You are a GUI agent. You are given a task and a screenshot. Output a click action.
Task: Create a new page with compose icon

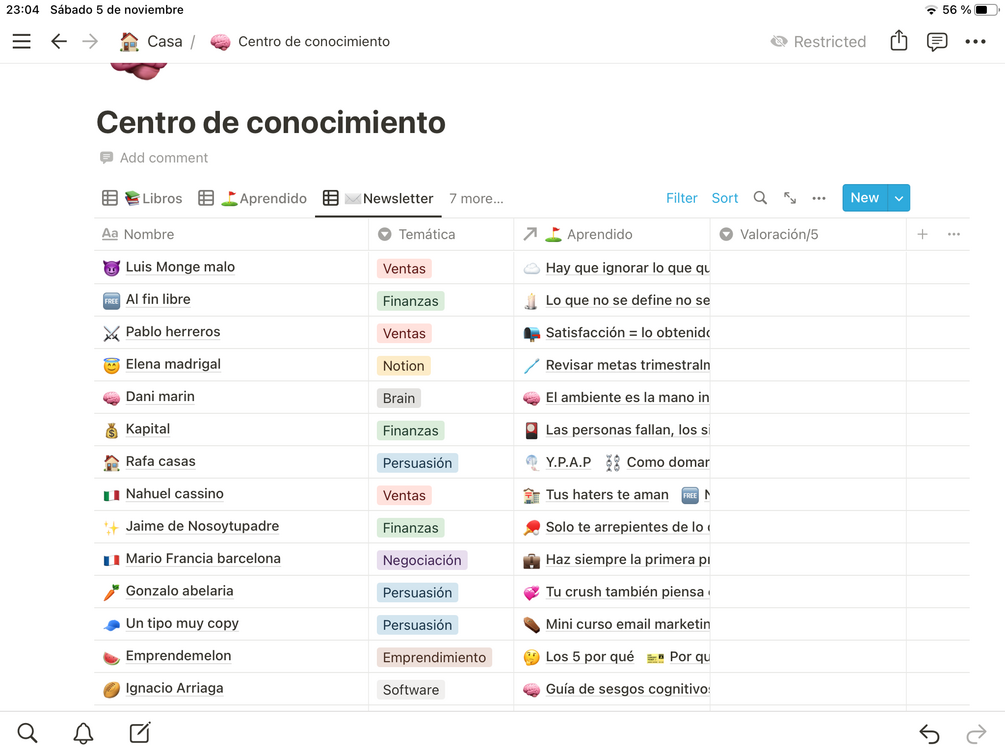(140, 732)
